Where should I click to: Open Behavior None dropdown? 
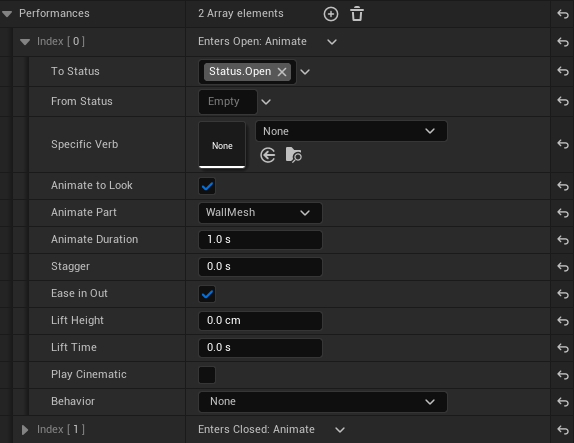[323, 402]
